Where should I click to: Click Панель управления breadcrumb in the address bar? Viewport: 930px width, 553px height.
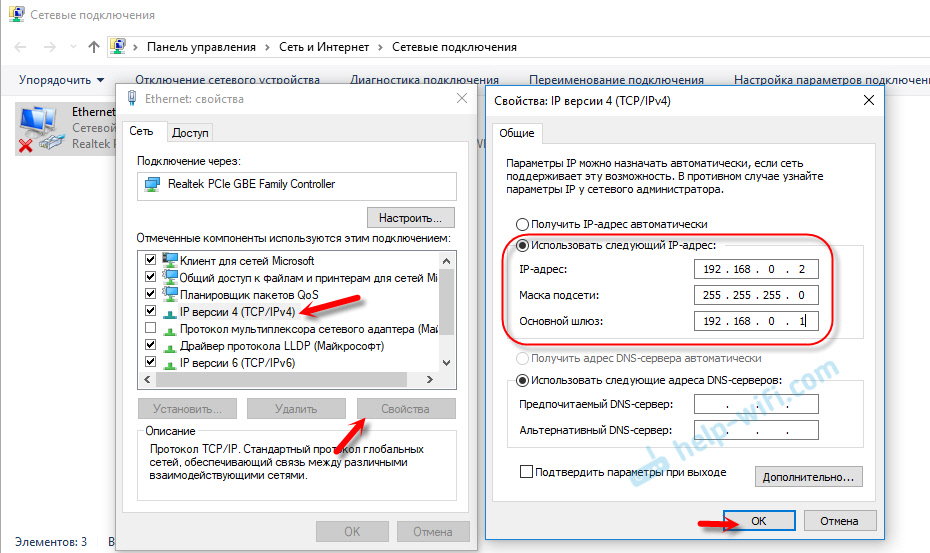(201, 47)
